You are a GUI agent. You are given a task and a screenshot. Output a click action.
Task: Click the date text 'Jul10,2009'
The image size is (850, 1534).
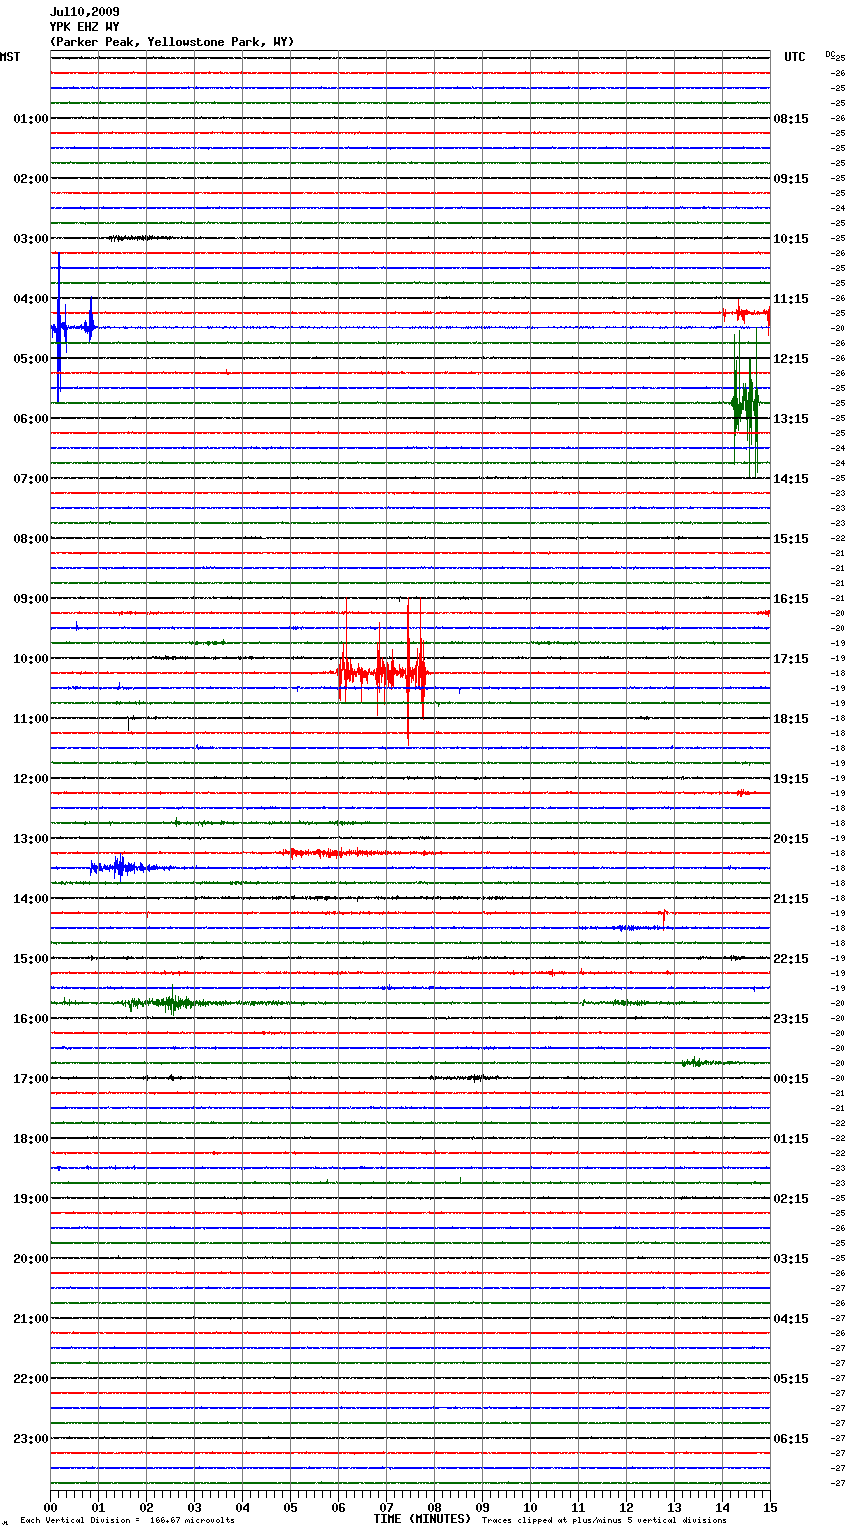(84, 12)
